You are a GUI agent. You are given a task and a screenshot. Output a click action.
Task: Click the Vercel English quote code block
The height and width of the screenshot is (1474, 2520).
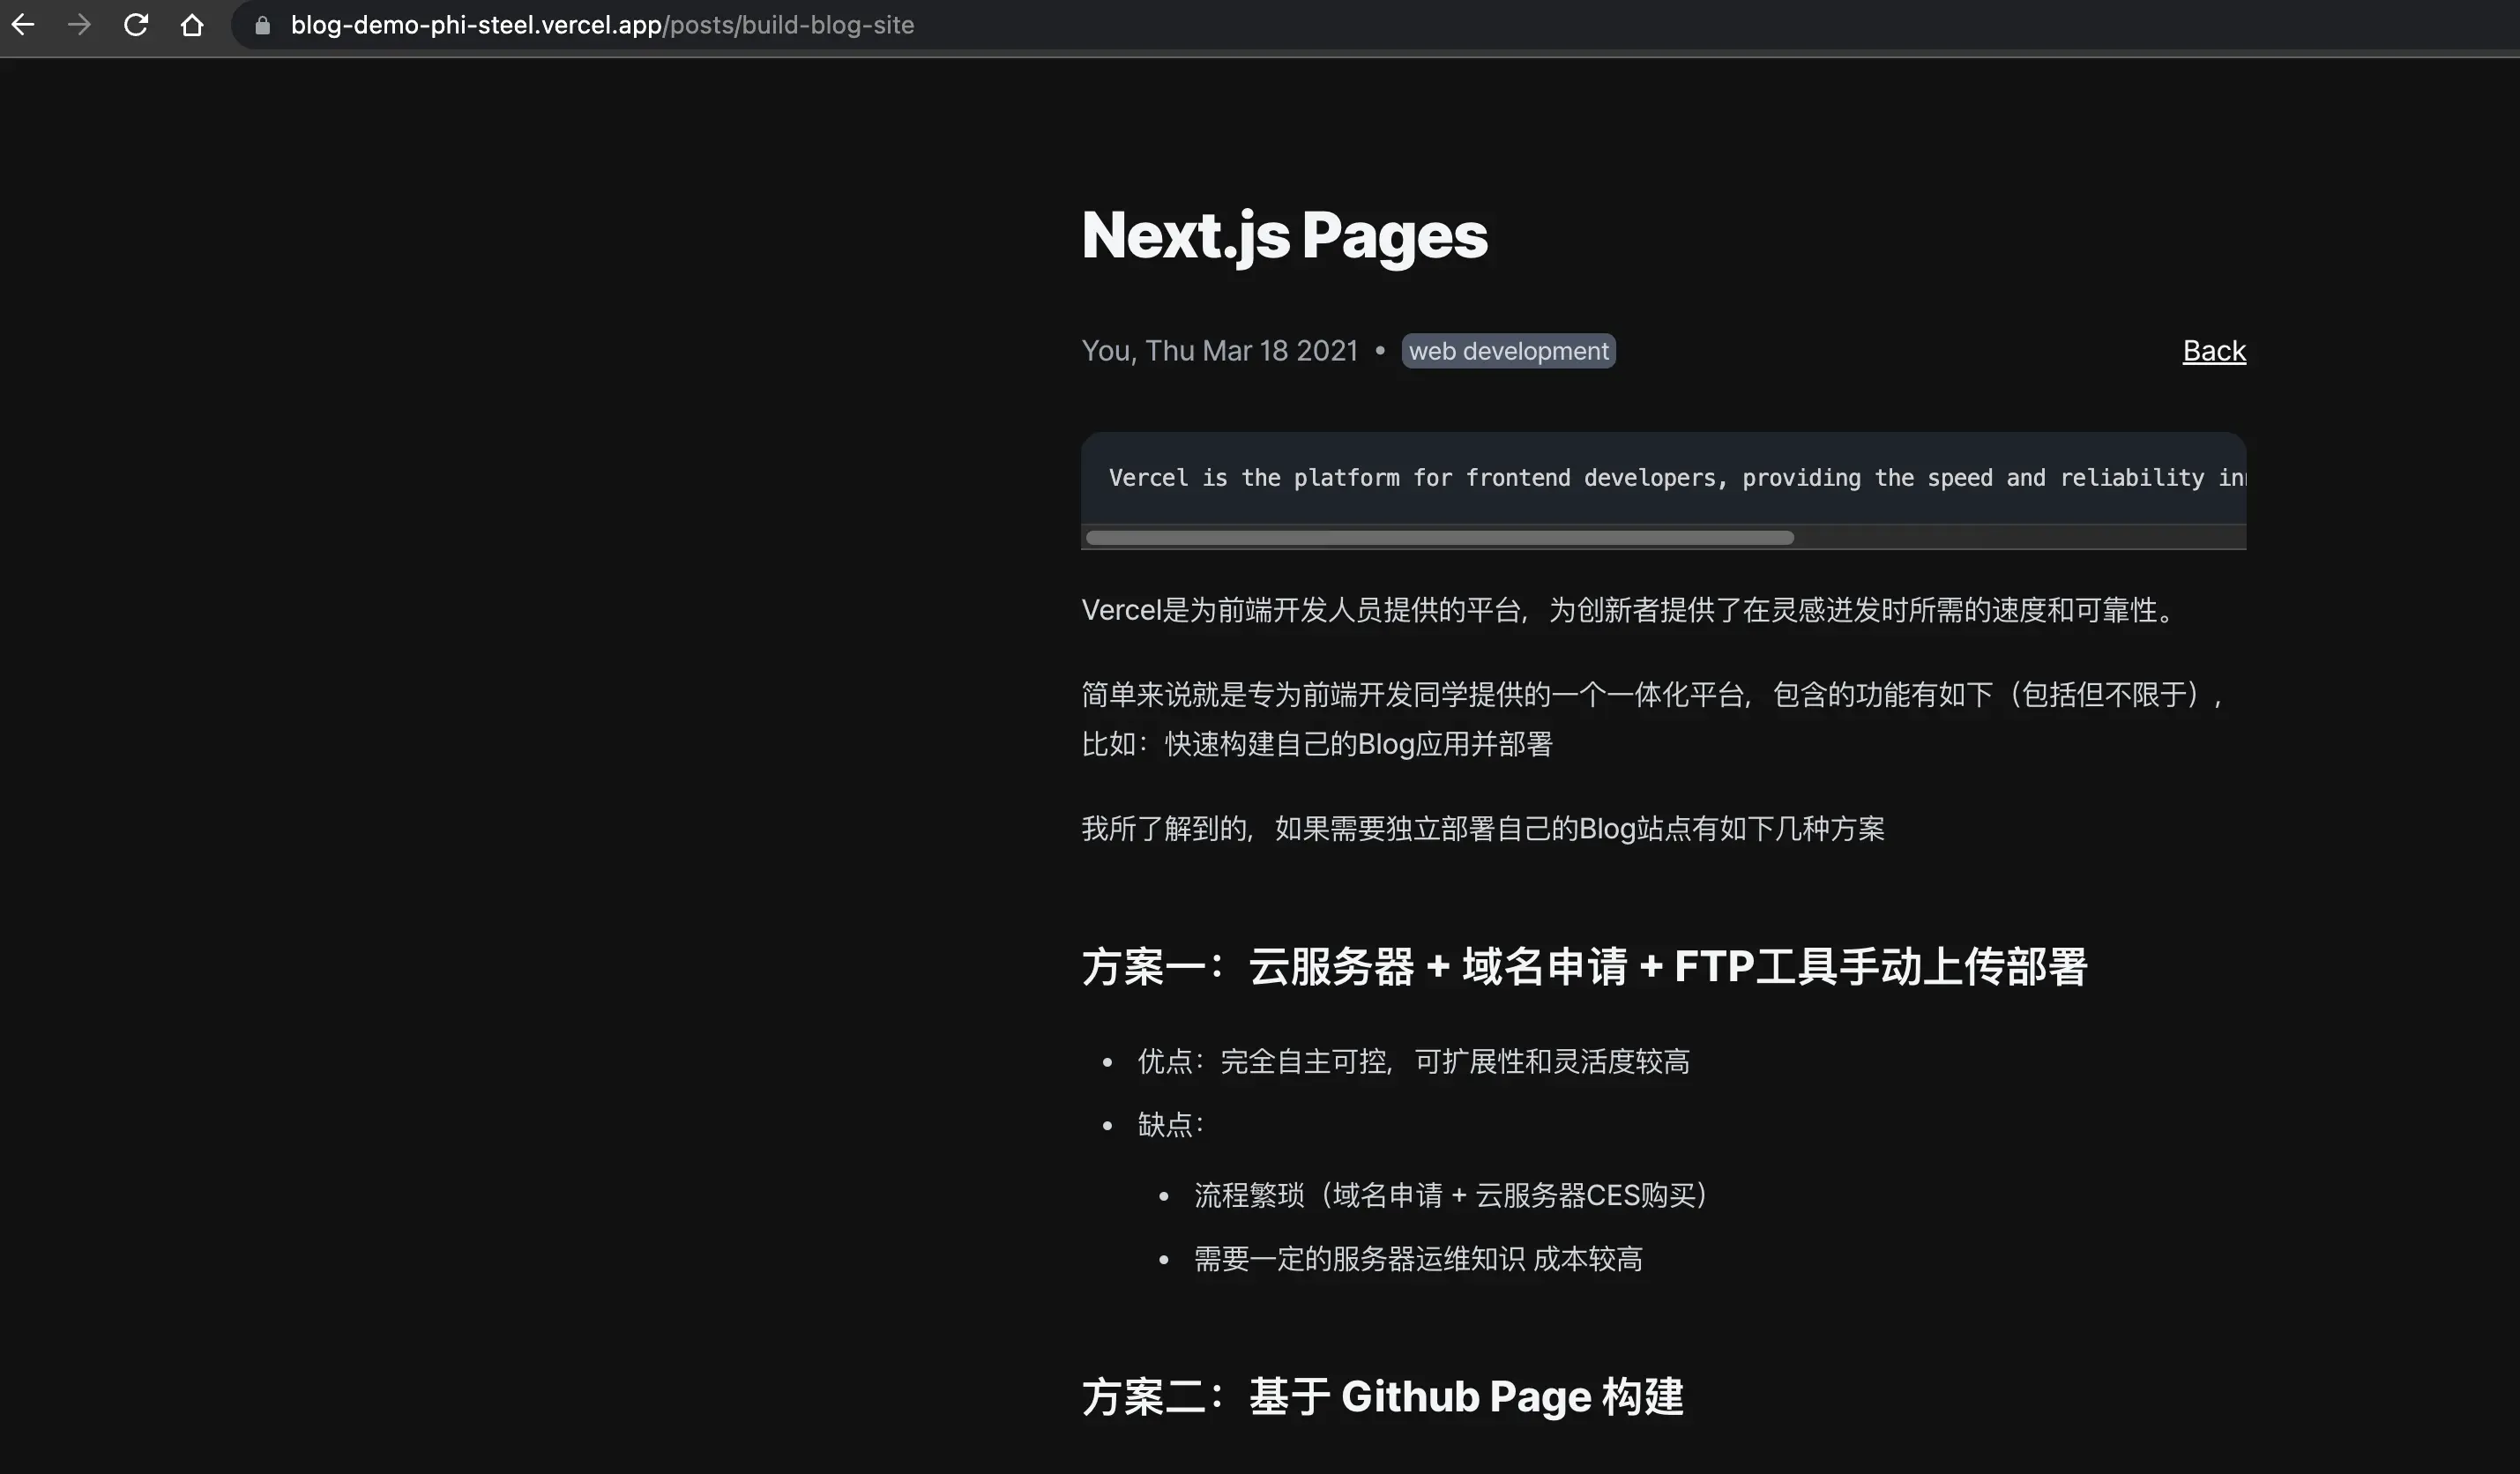click(x=1662, y=478)
